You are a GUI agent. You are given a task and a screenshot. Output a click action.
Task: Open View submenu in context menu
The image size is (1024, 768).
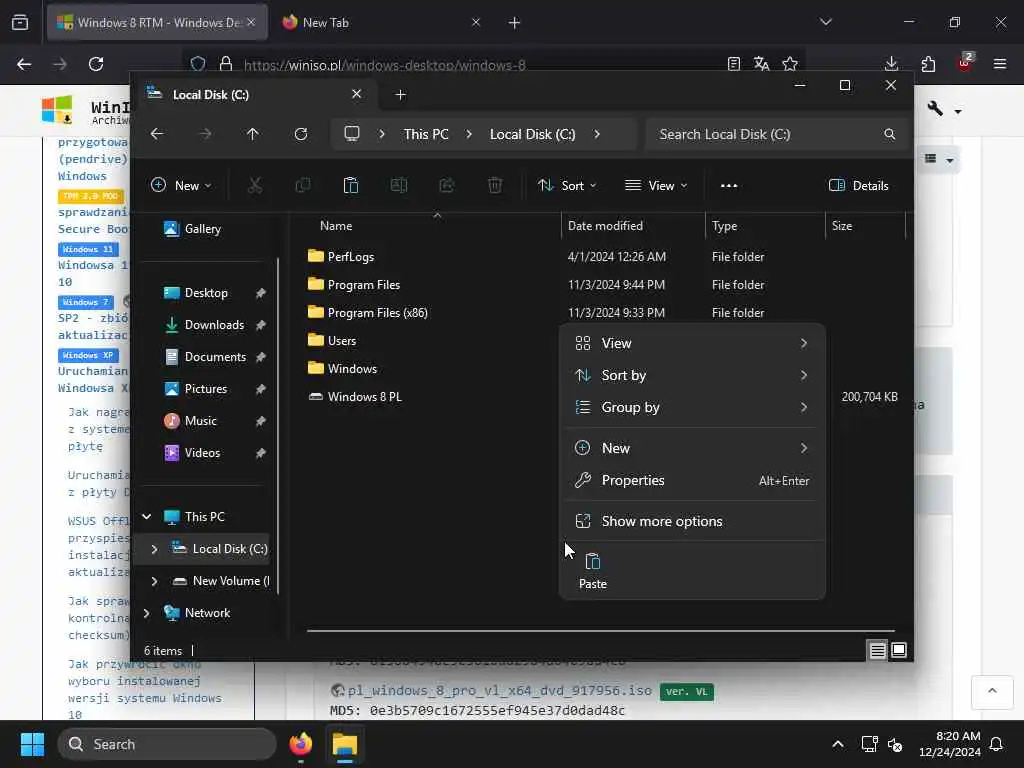pos(692,343)
